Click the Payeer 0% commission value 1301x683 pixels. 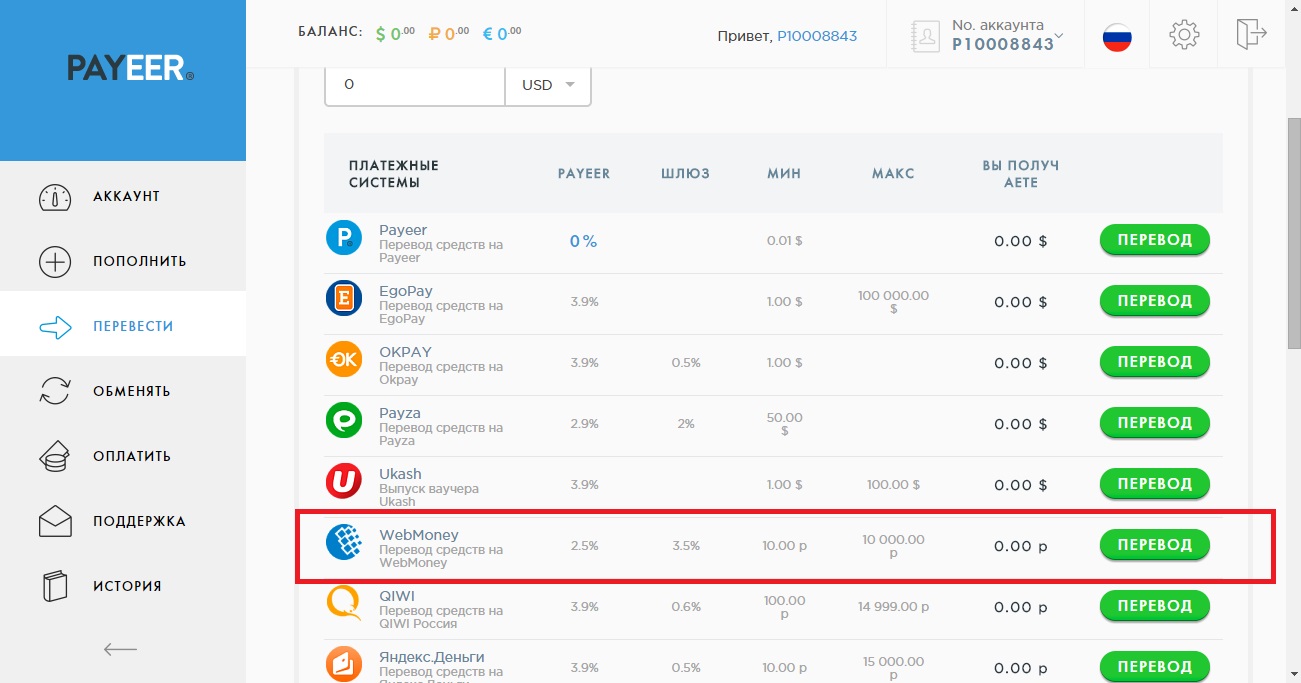pyautogui.click(x=583, y=241)
